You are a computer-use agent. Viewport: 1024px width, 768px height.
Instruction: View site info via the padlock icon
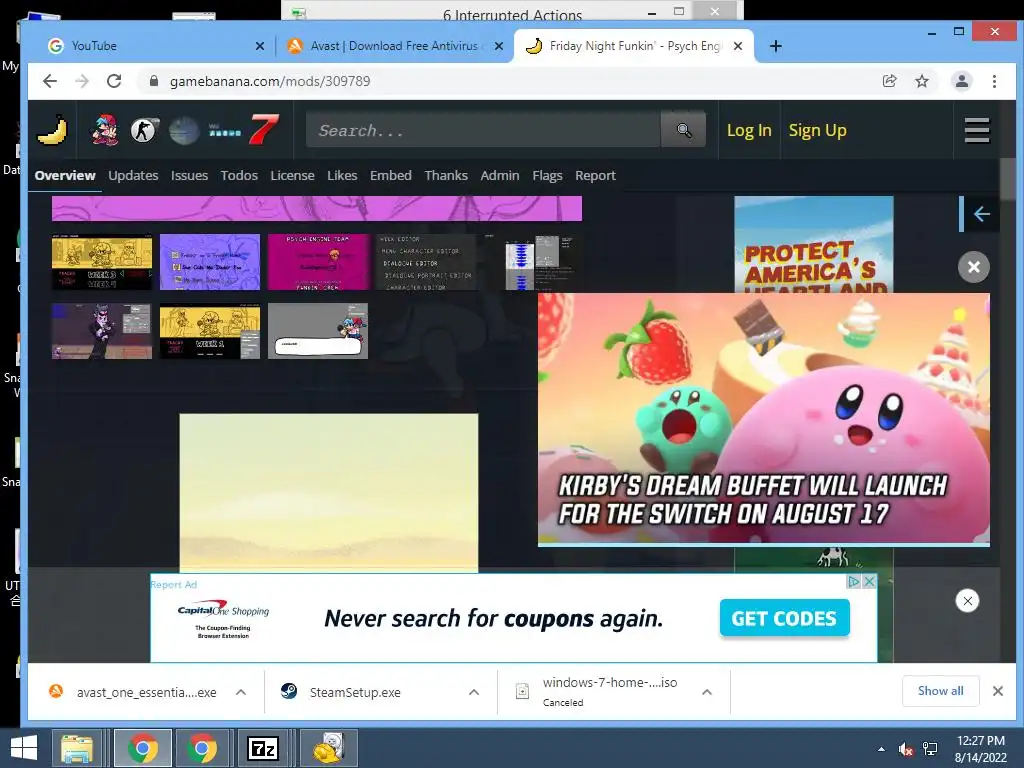153,81
